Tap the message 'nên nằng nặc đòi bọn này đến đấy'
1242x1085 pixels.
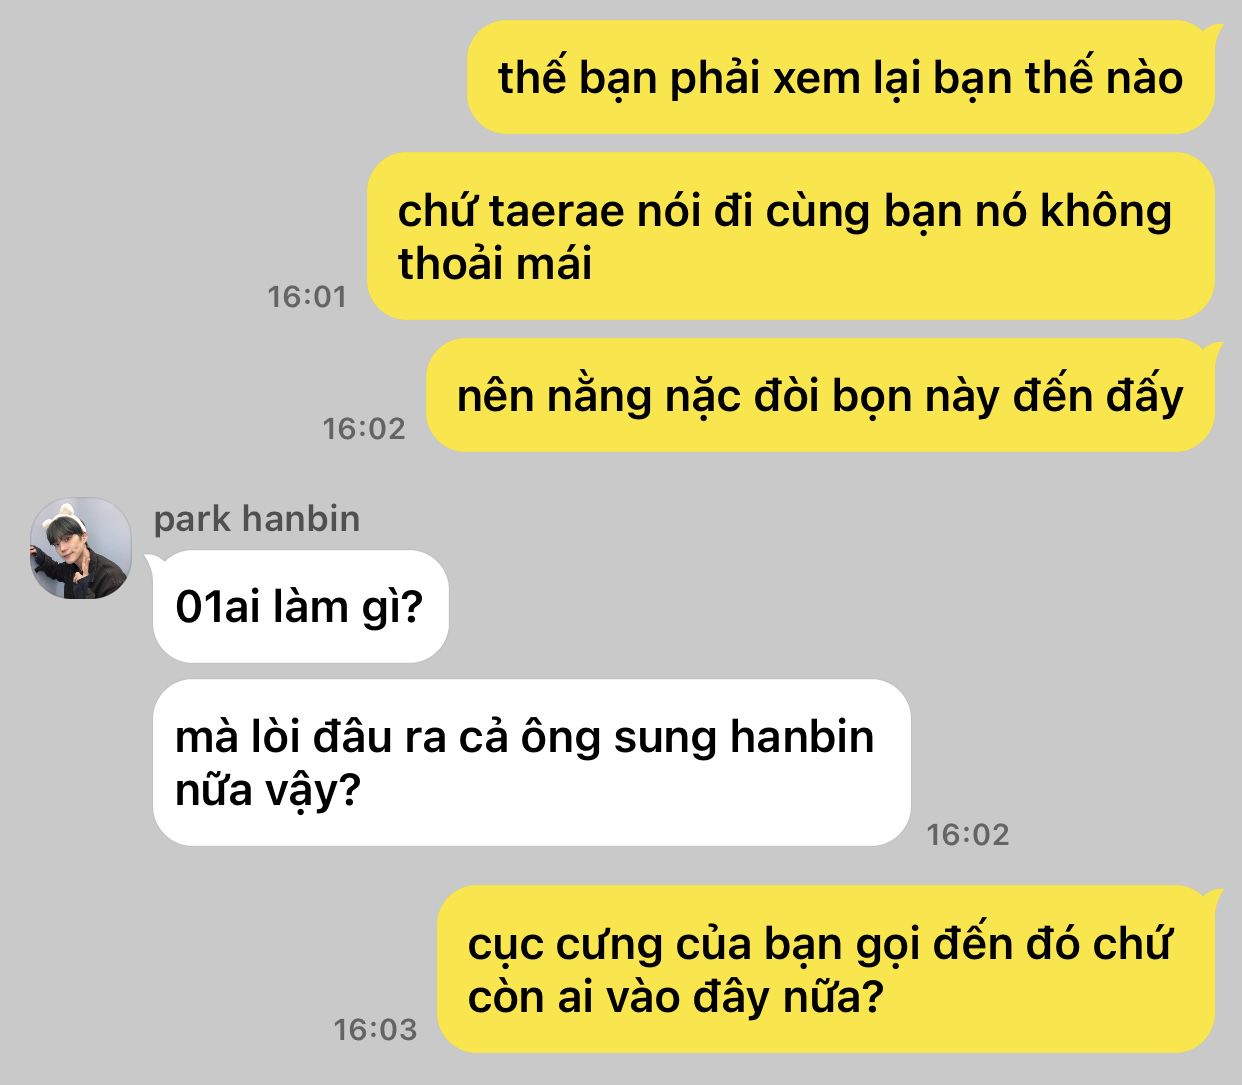pos(820,395)
